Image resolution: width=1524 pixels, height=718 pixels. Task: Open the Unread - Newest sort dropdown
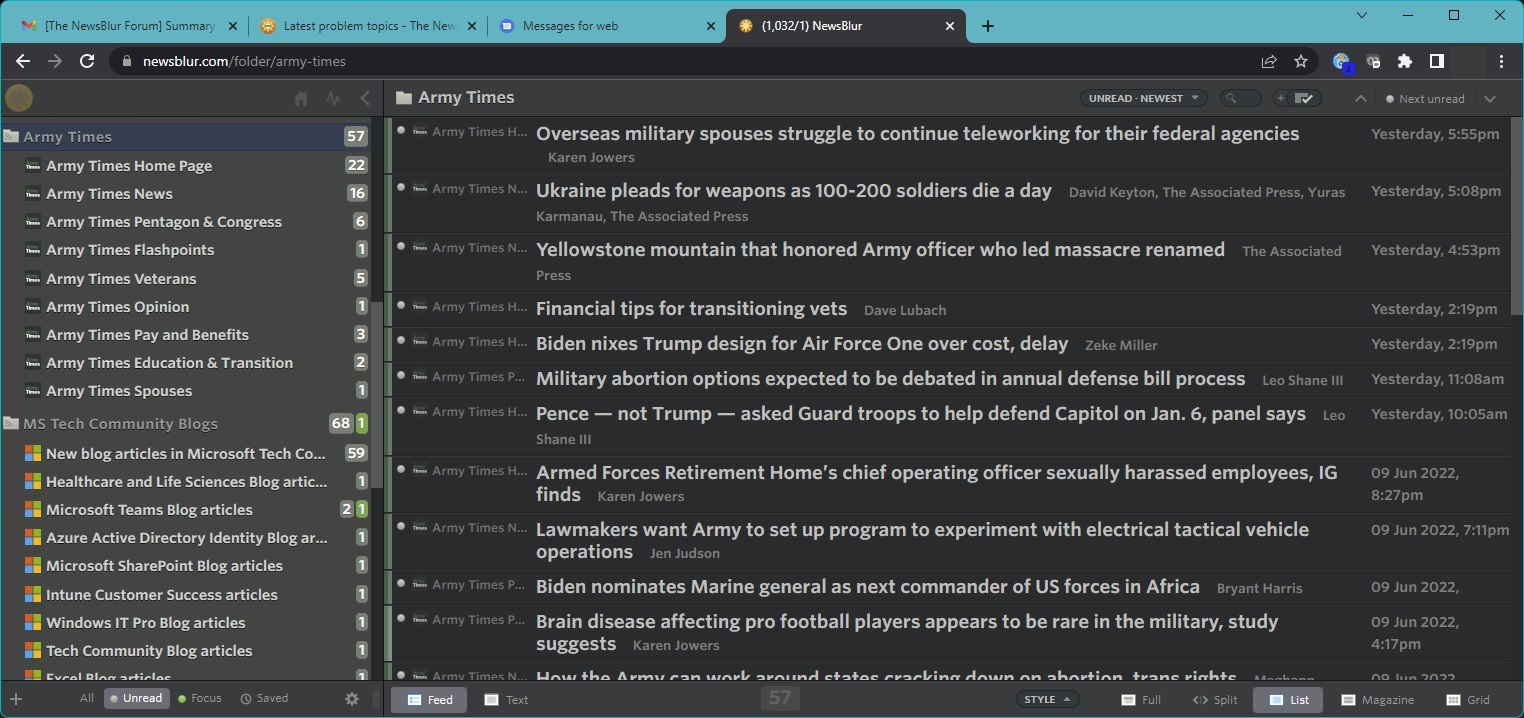pos(1143,98)
